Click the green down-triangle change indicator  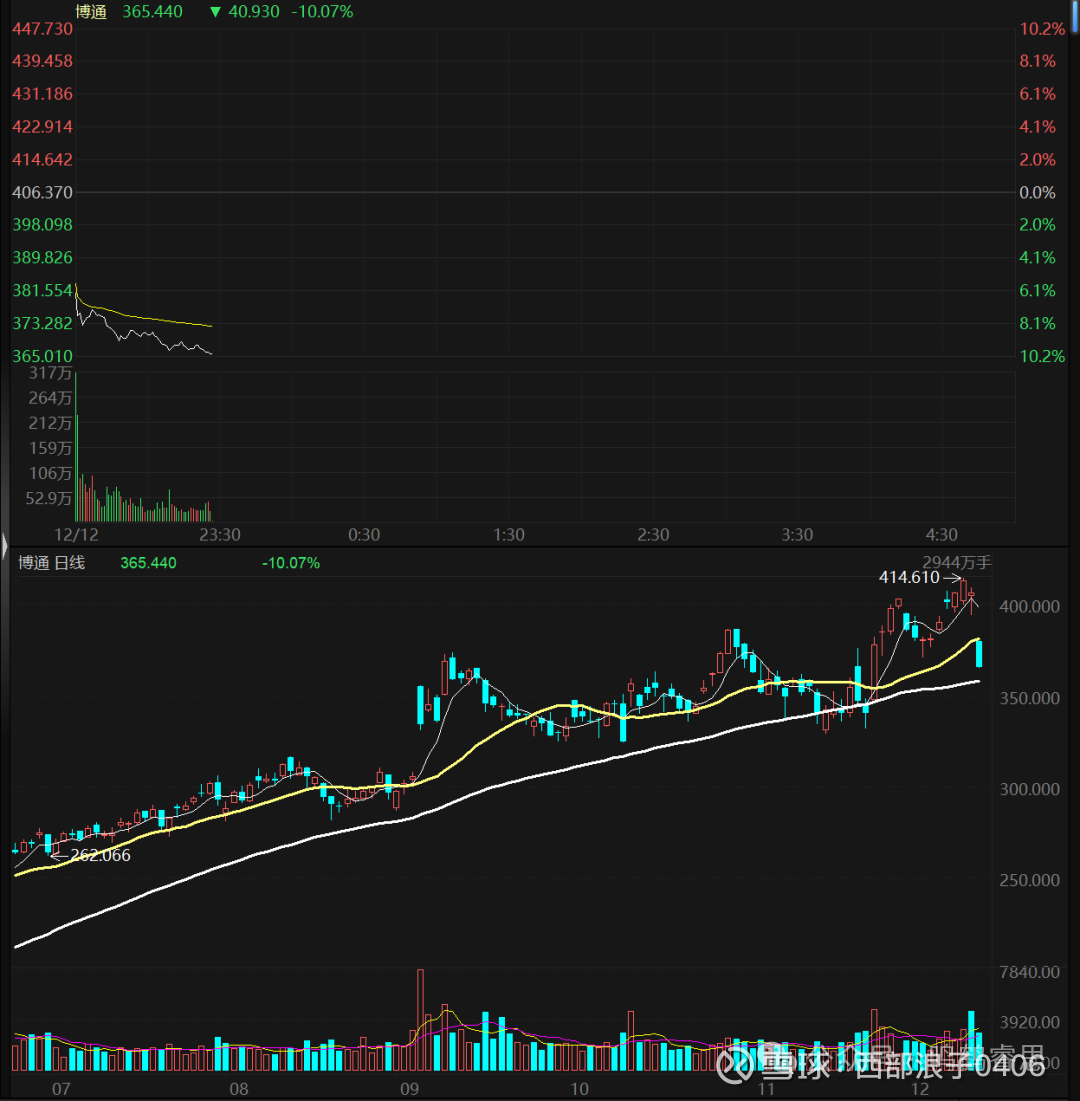(x=216, y=12)
